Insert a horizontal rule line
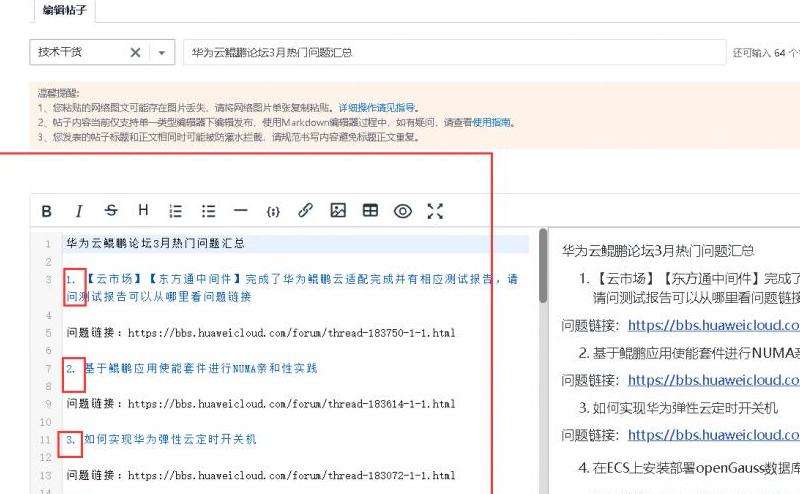 [x=240, y=210]
